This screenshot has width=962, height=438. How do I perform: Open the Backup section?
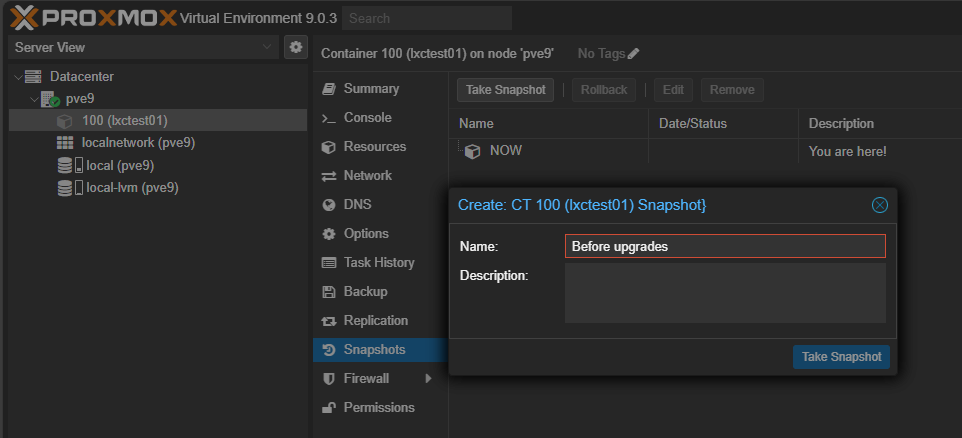(x=365, y=292)
